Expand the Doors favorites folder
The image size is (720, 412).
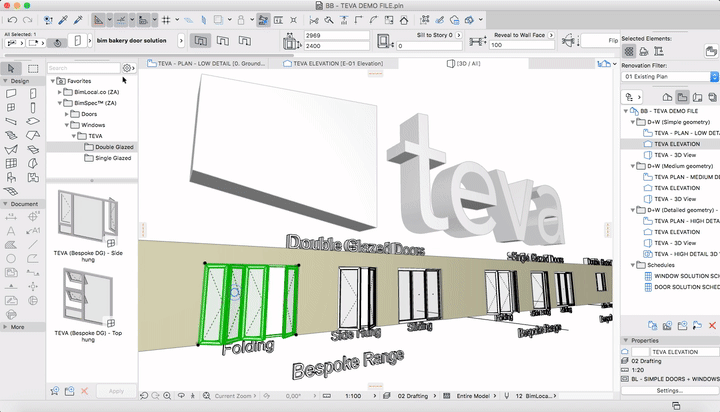(x=68, y=113)
